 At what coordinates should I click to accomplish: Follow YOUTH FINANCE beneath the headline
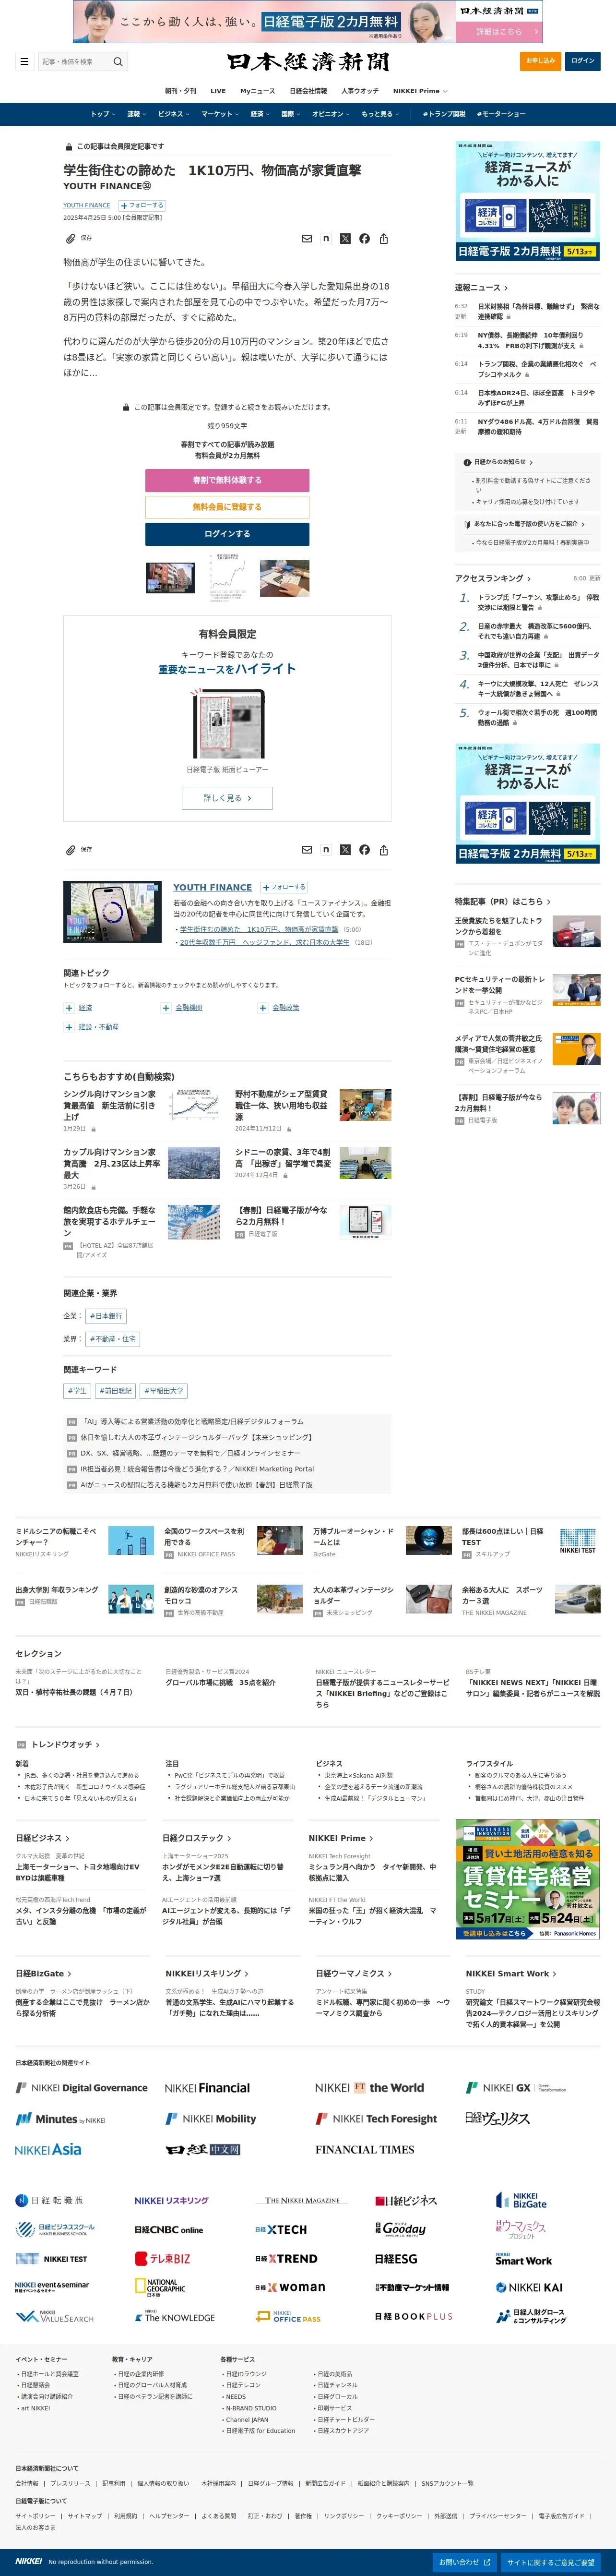point(143,205)
